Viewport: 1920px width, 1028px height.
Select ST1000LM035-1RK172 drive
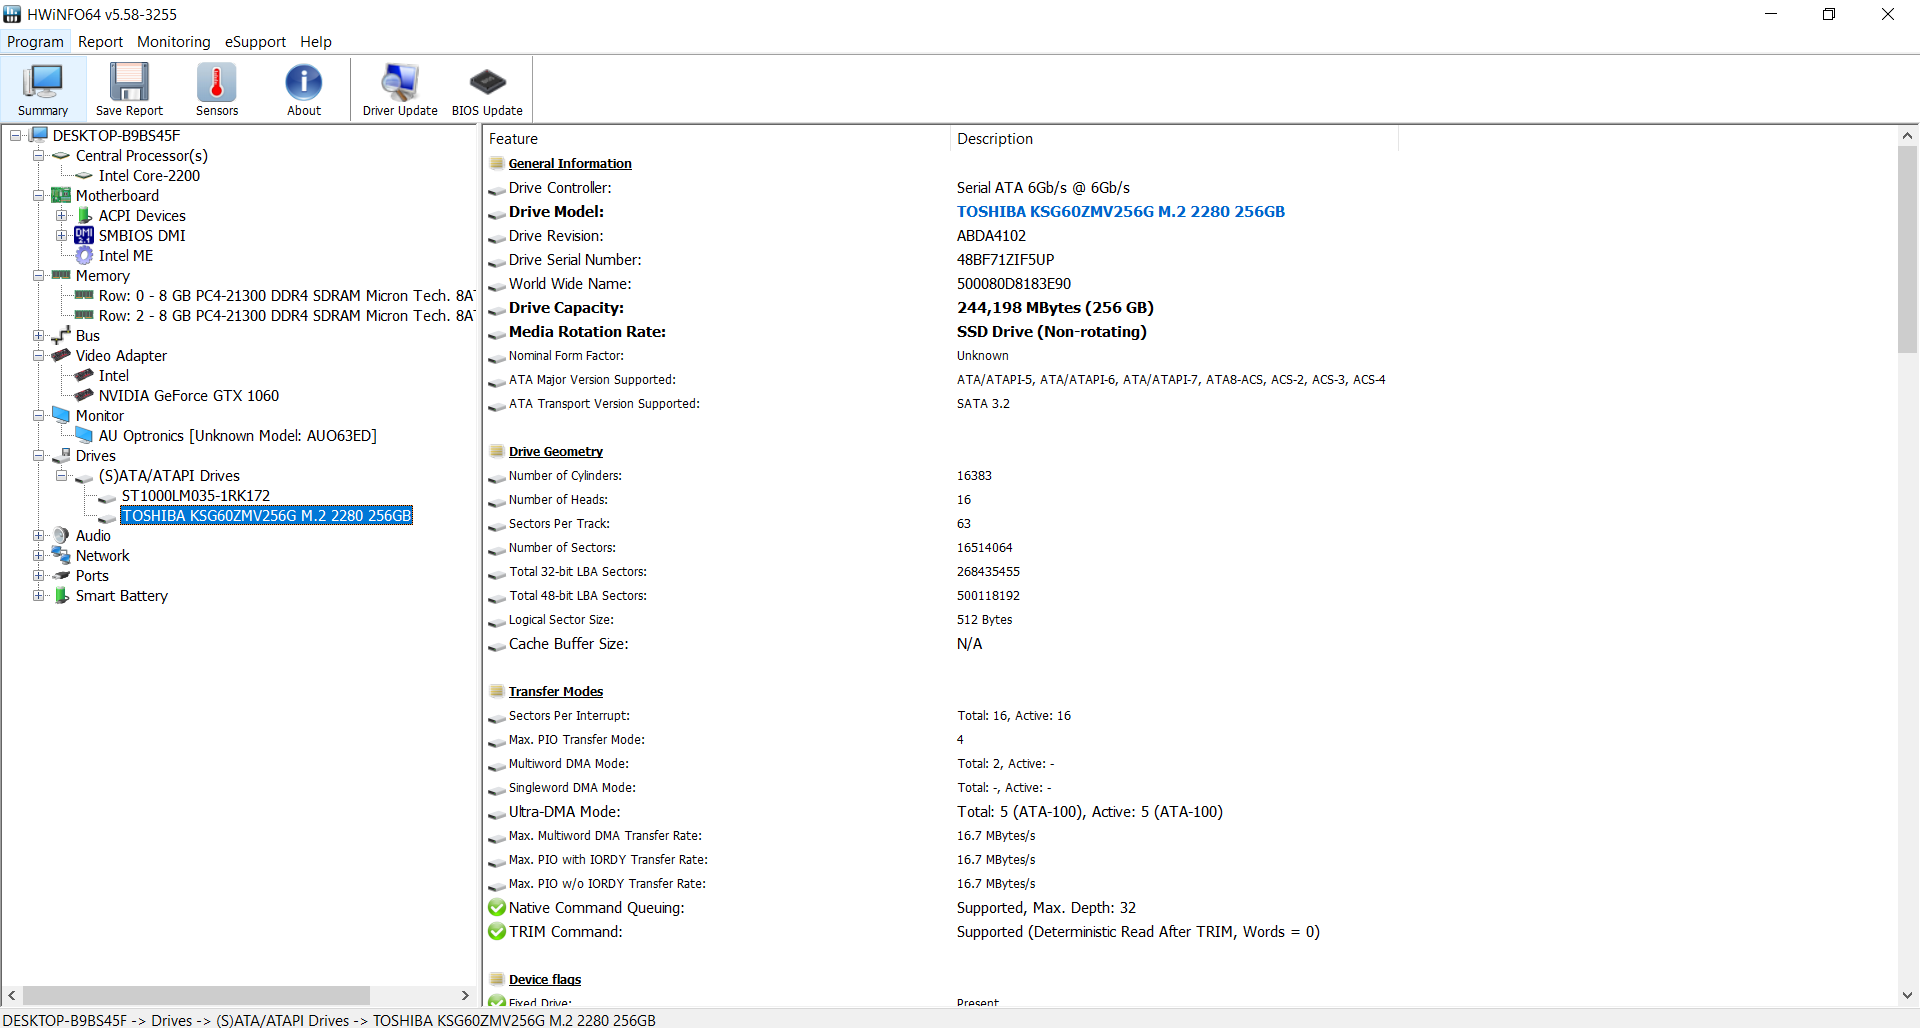[196, 495]
